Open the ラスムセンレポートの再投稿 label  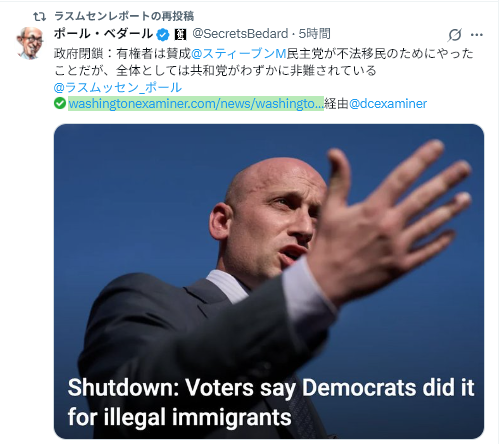[124, 16]
